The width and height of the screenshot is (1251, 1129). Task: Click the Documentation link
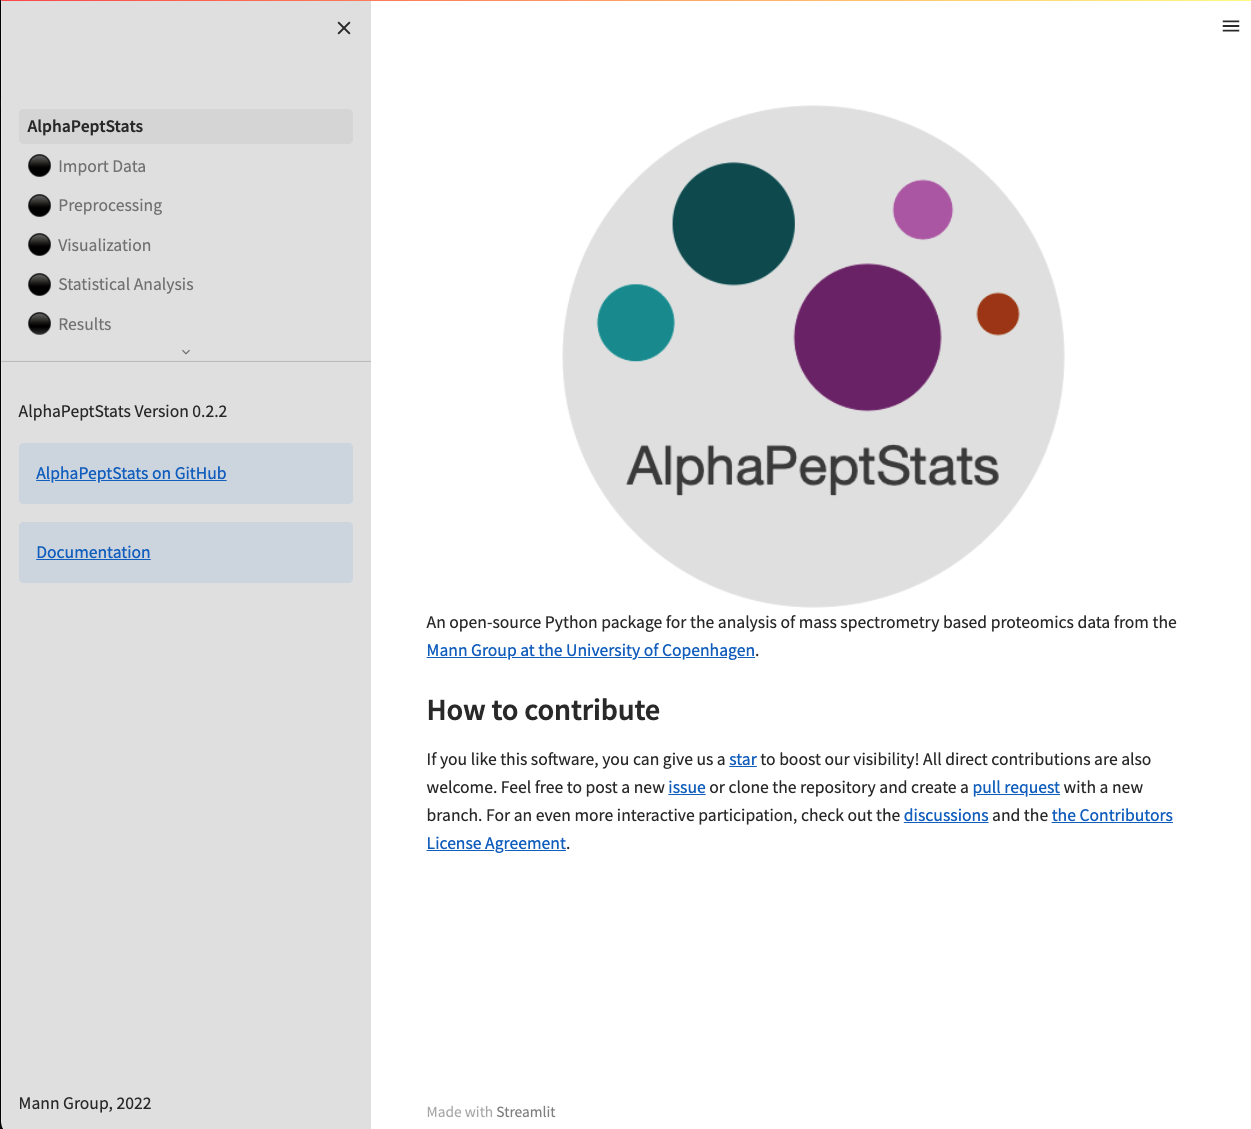(x=93, y=552)
